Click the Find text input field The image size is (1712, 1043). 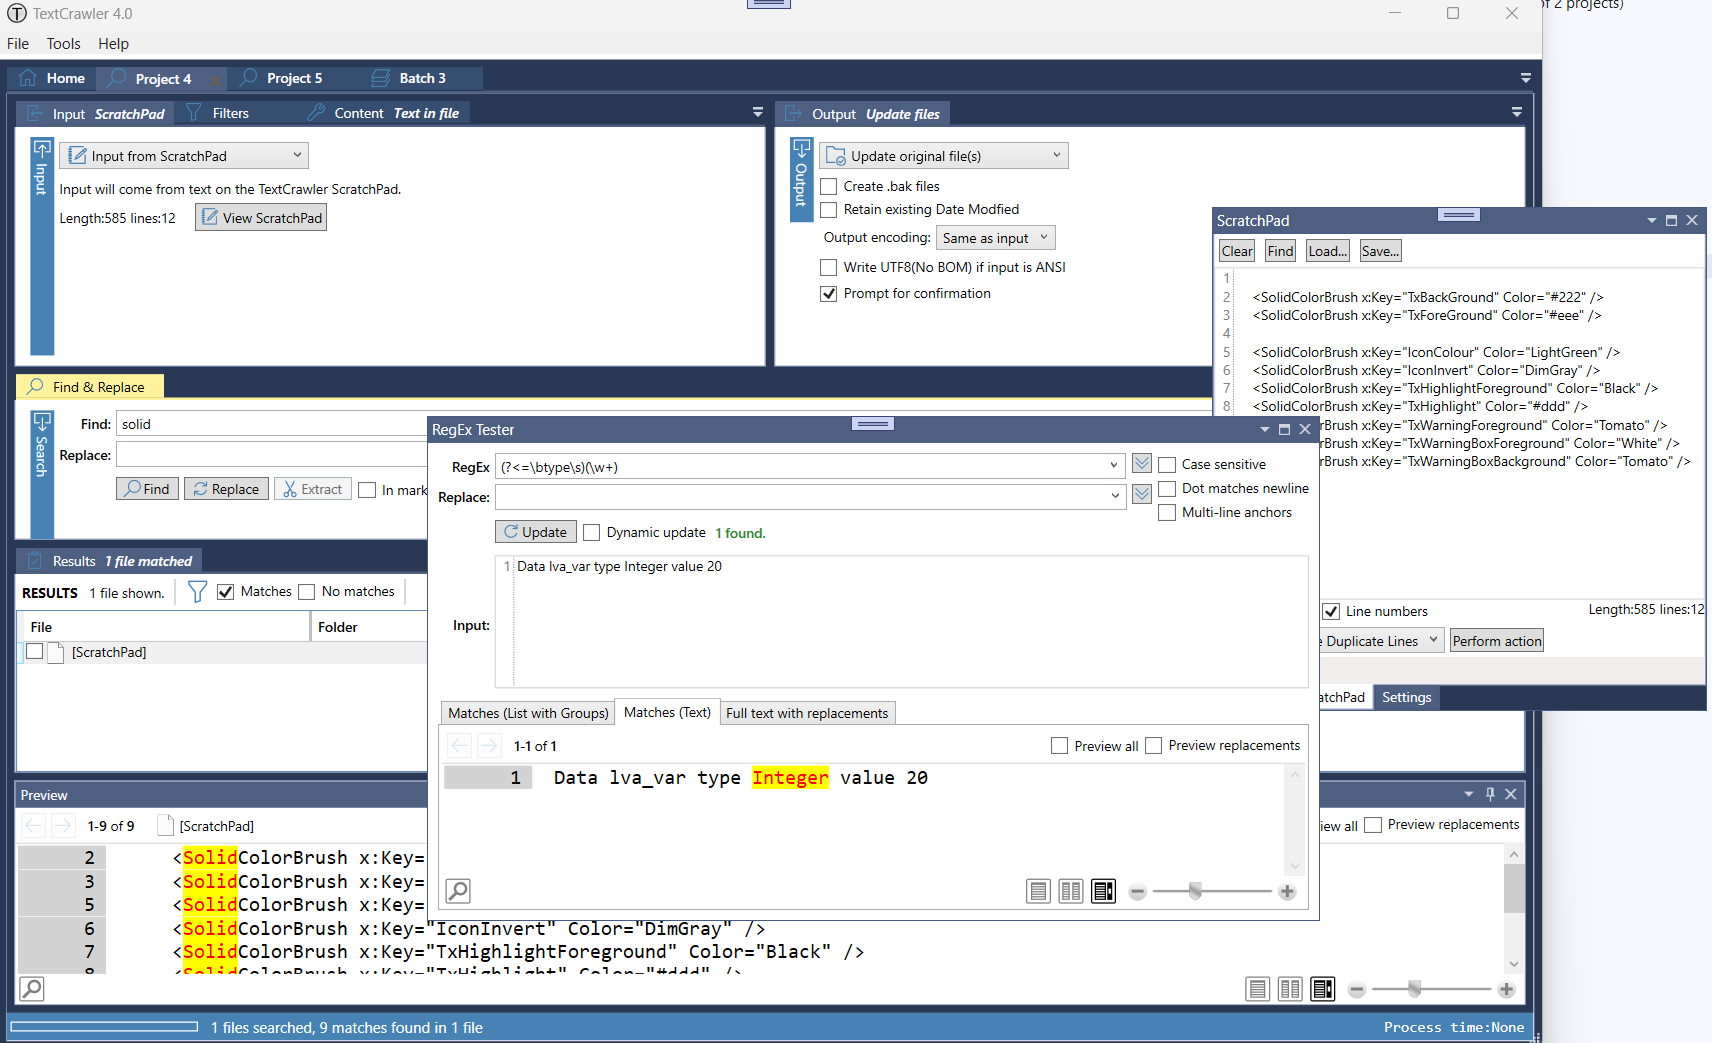(x=270, y=424)
